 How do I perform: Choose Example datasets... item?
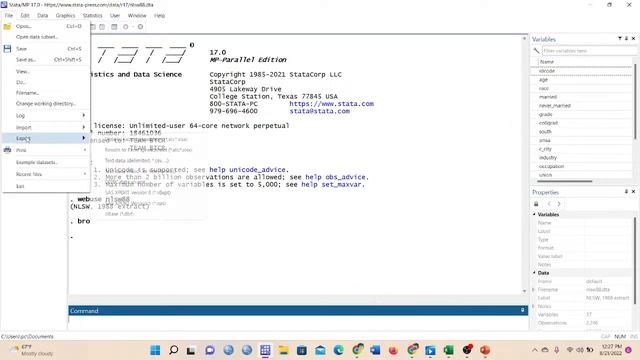click(x=46, y=162)
